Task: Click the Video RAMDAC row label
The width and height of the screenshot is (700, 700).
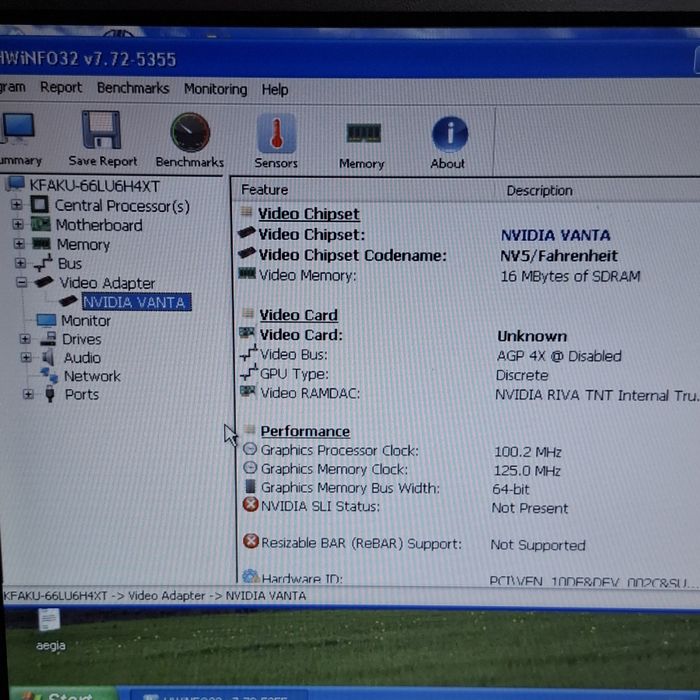Action: coord(310,393)
